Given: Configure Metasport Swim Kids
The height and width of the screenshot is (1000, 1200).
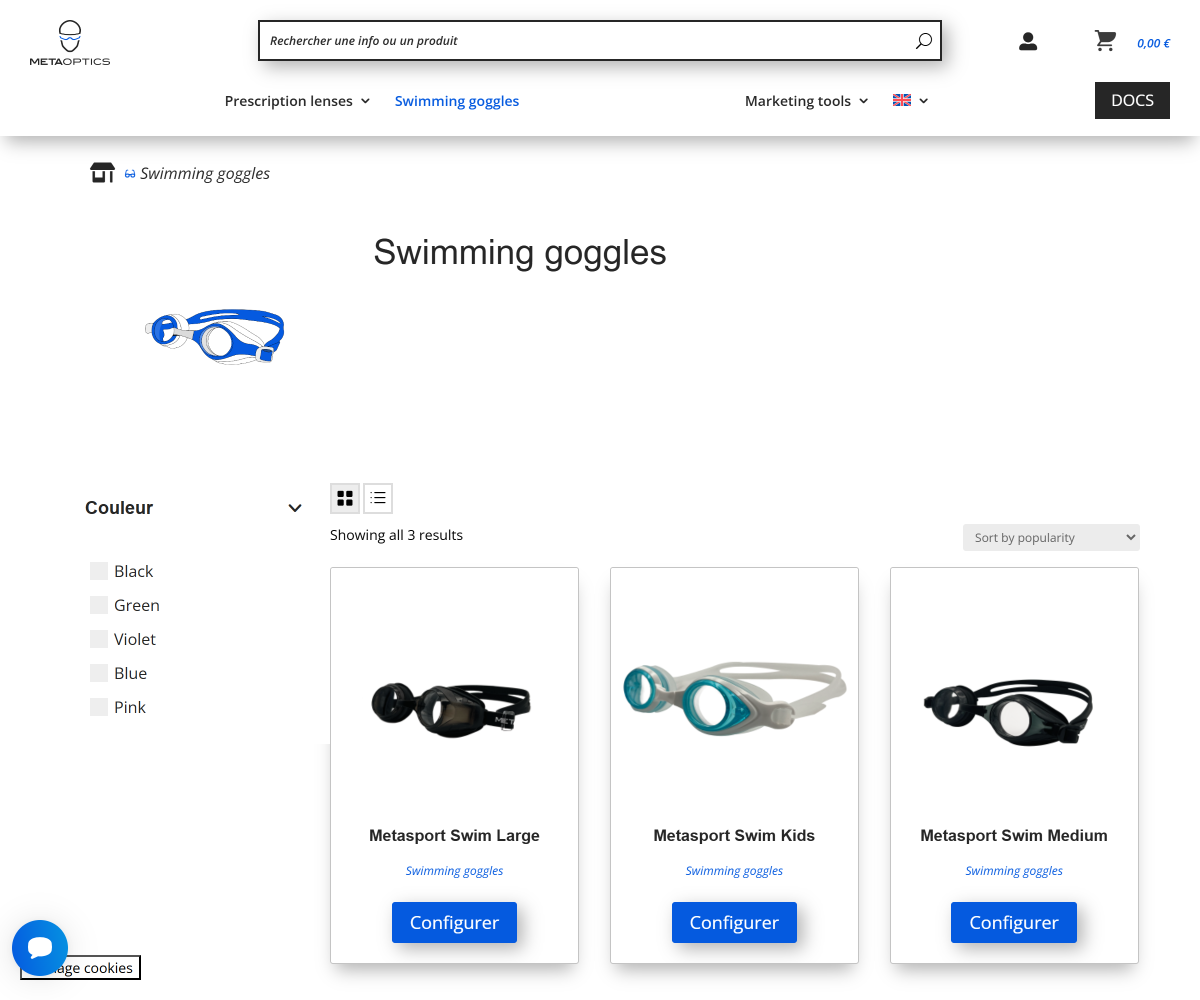Looking at the screenshot, I should 734,922.
